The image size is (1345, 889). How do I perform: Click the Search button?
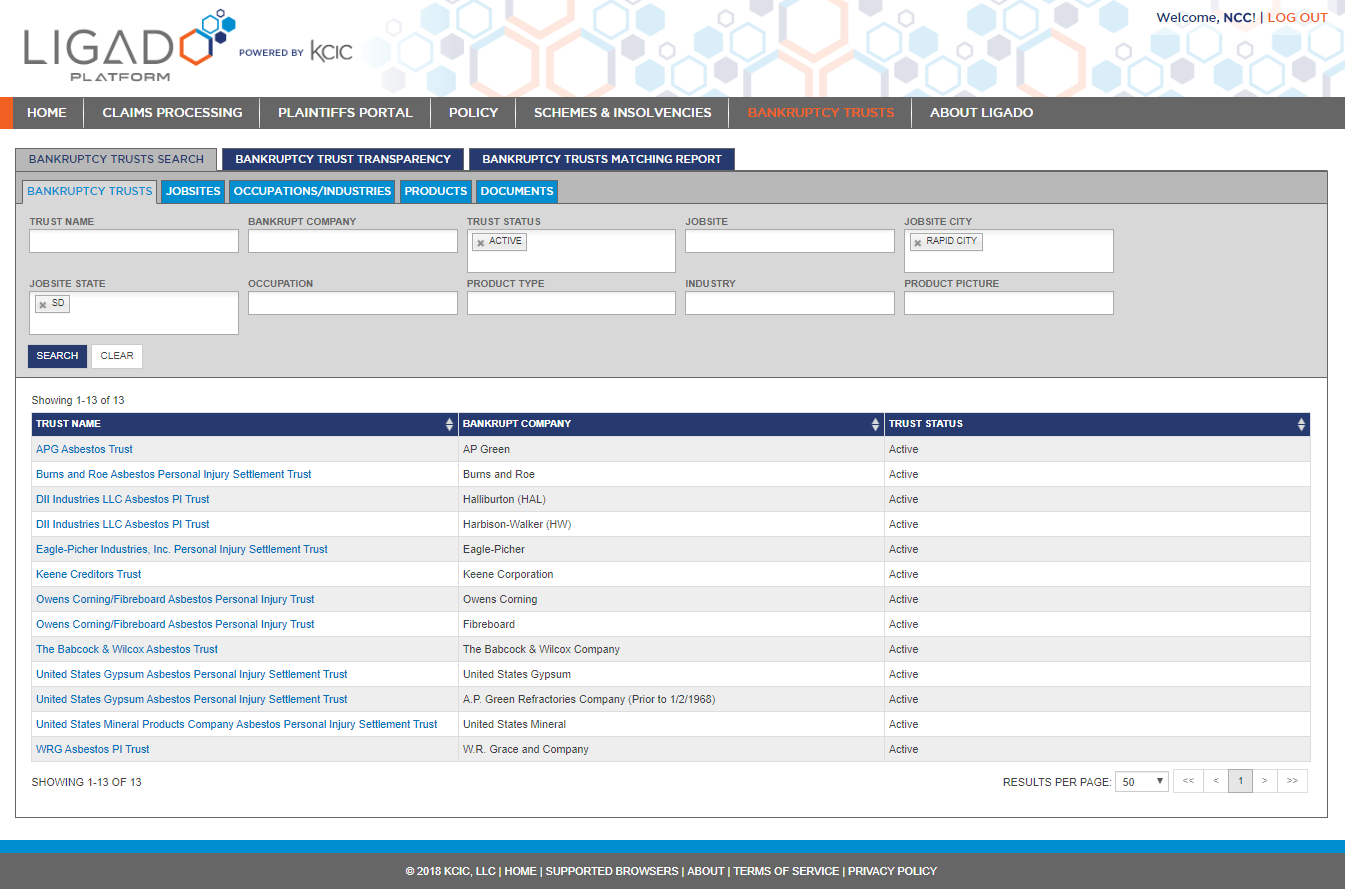(x=57, y=356)
